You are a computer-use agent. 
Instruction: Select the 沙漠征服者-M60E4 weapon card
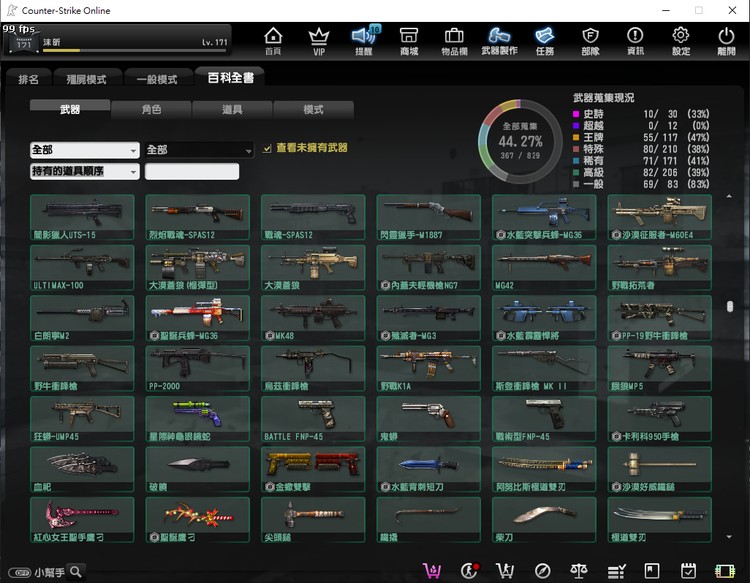click(660, 217)
